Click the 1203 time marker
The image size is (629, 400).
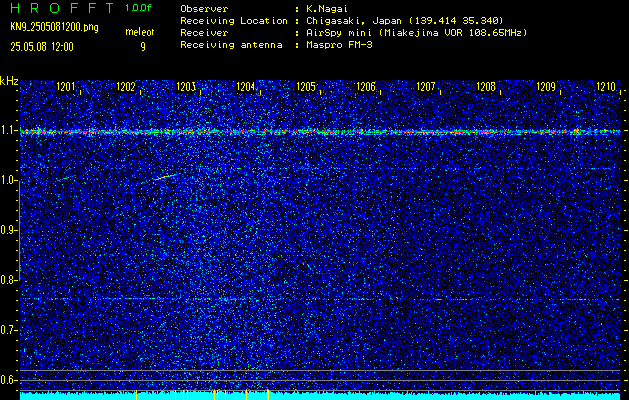[x=186, y=87]
